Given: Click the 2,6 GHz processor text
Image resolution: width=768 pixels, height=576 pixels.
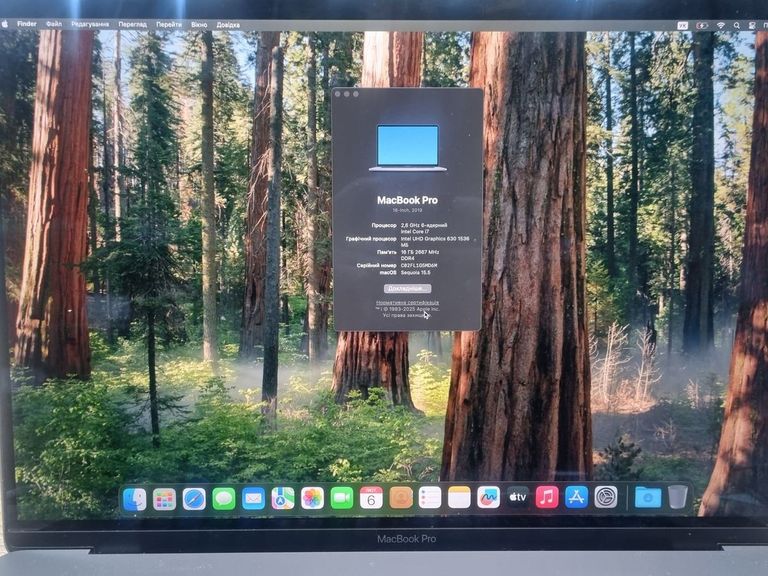Looking at the screenshot, I should coord(424,228).
